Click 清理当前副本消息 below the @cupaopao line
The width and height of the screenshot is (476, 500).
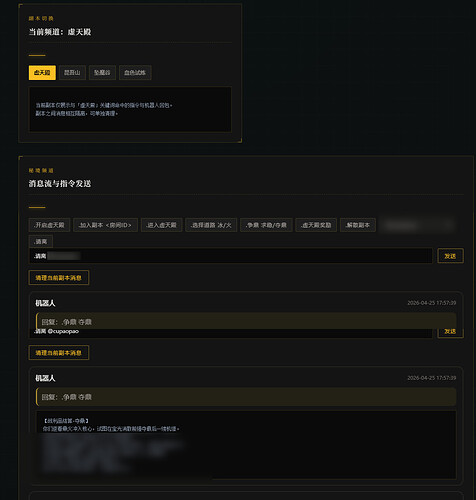59,353
